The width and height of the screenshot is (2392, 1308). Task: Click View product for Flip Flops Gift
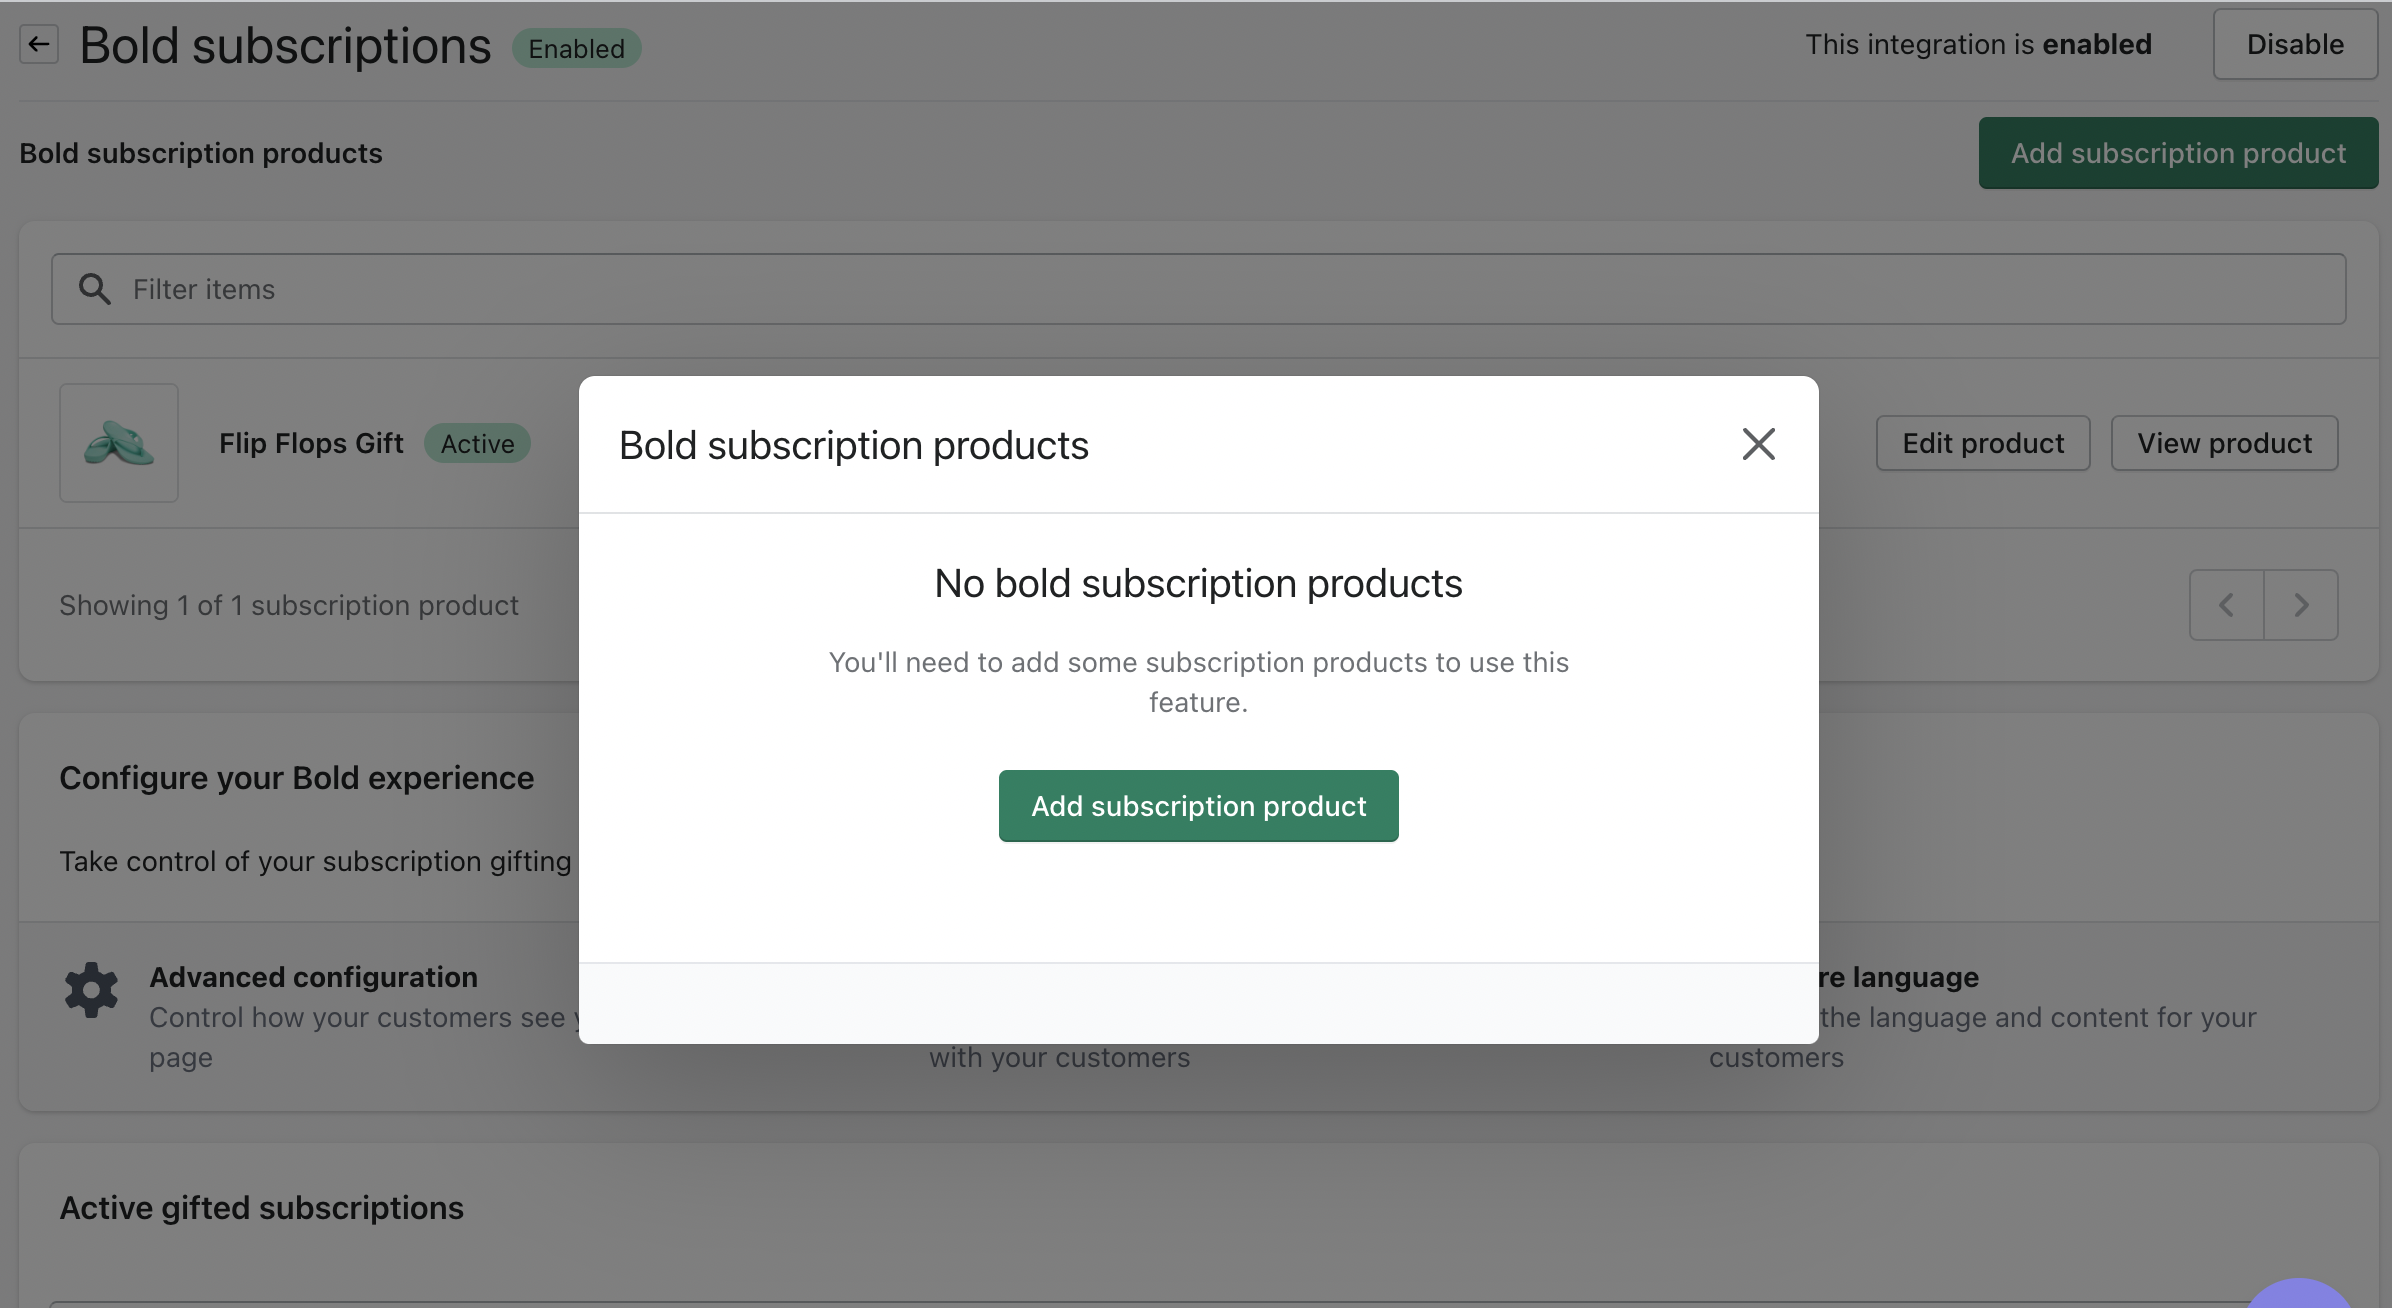coord(2224,443)
